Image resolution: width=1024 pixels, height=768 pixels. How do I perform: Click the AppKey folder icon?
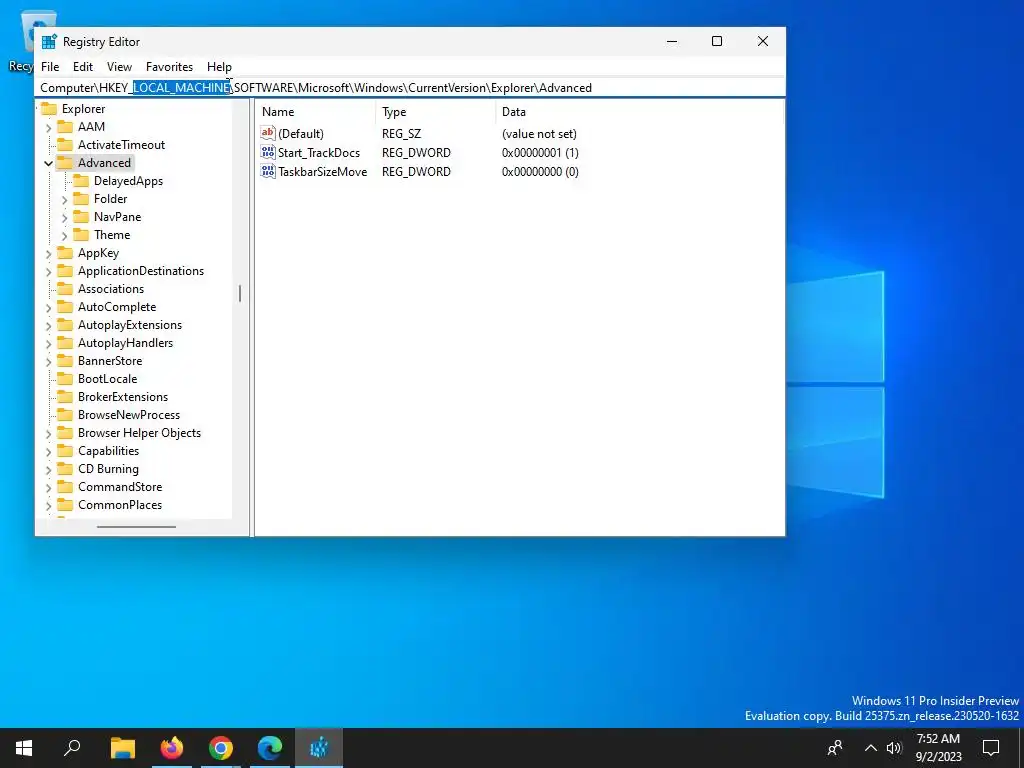(x=65, y=253)
